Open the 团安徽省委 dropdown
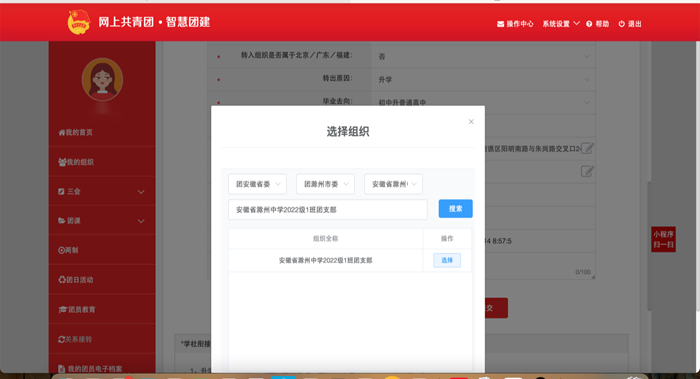 (x=257, y=184)
